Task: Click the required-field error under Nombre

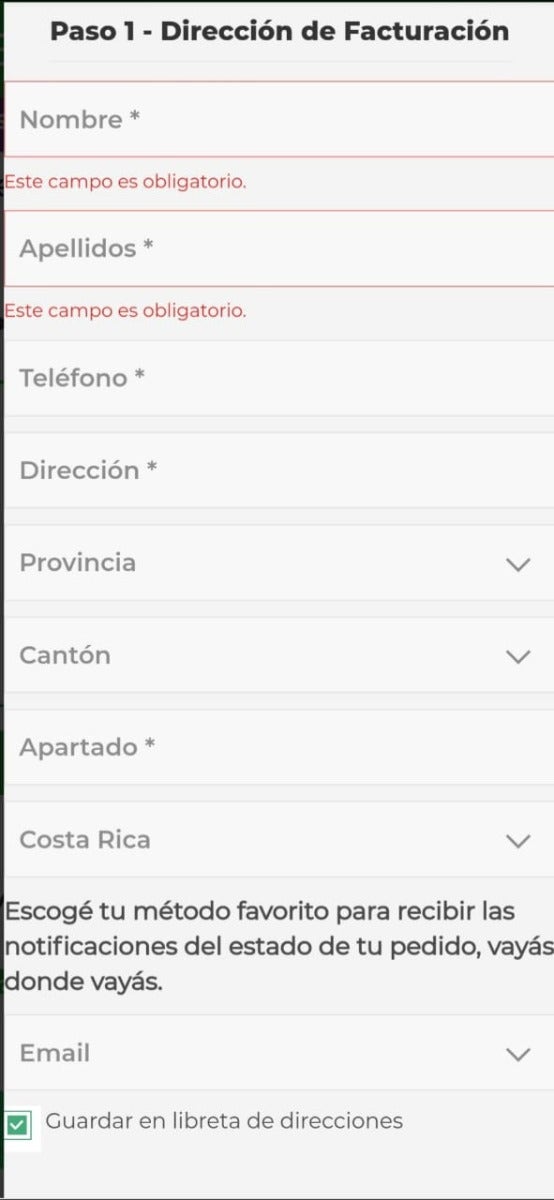Action: [x=125, y=182]
